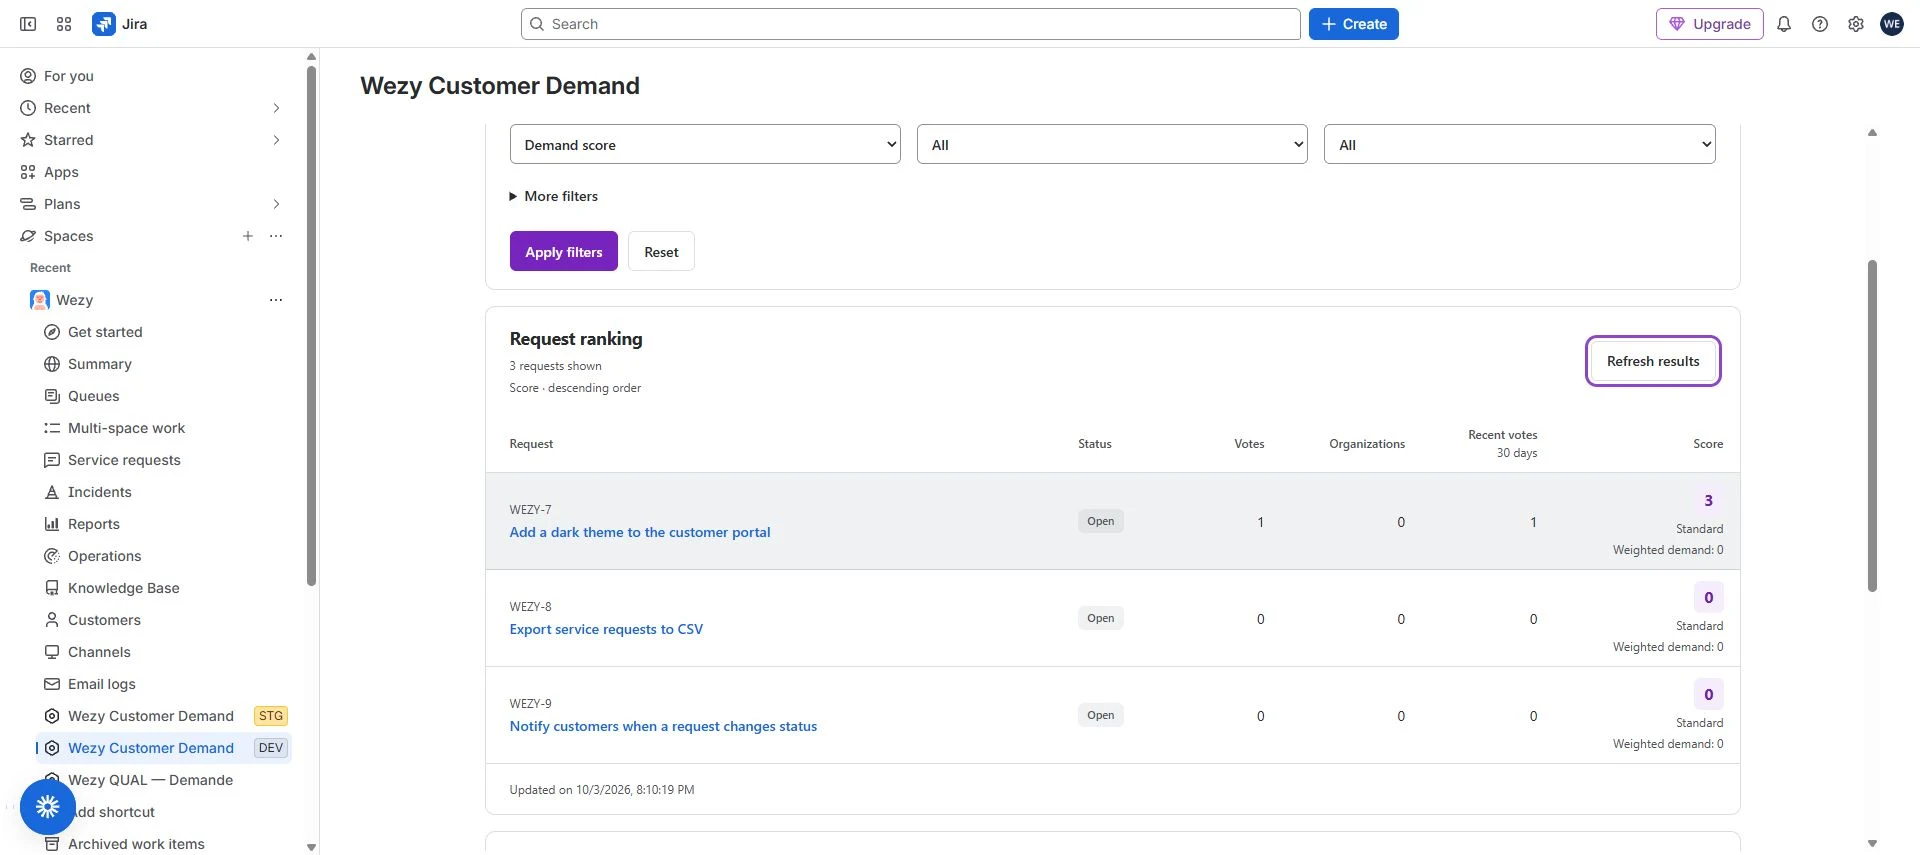Open the settings gear icon
1920x855 pixels.
click(1856, 24)
